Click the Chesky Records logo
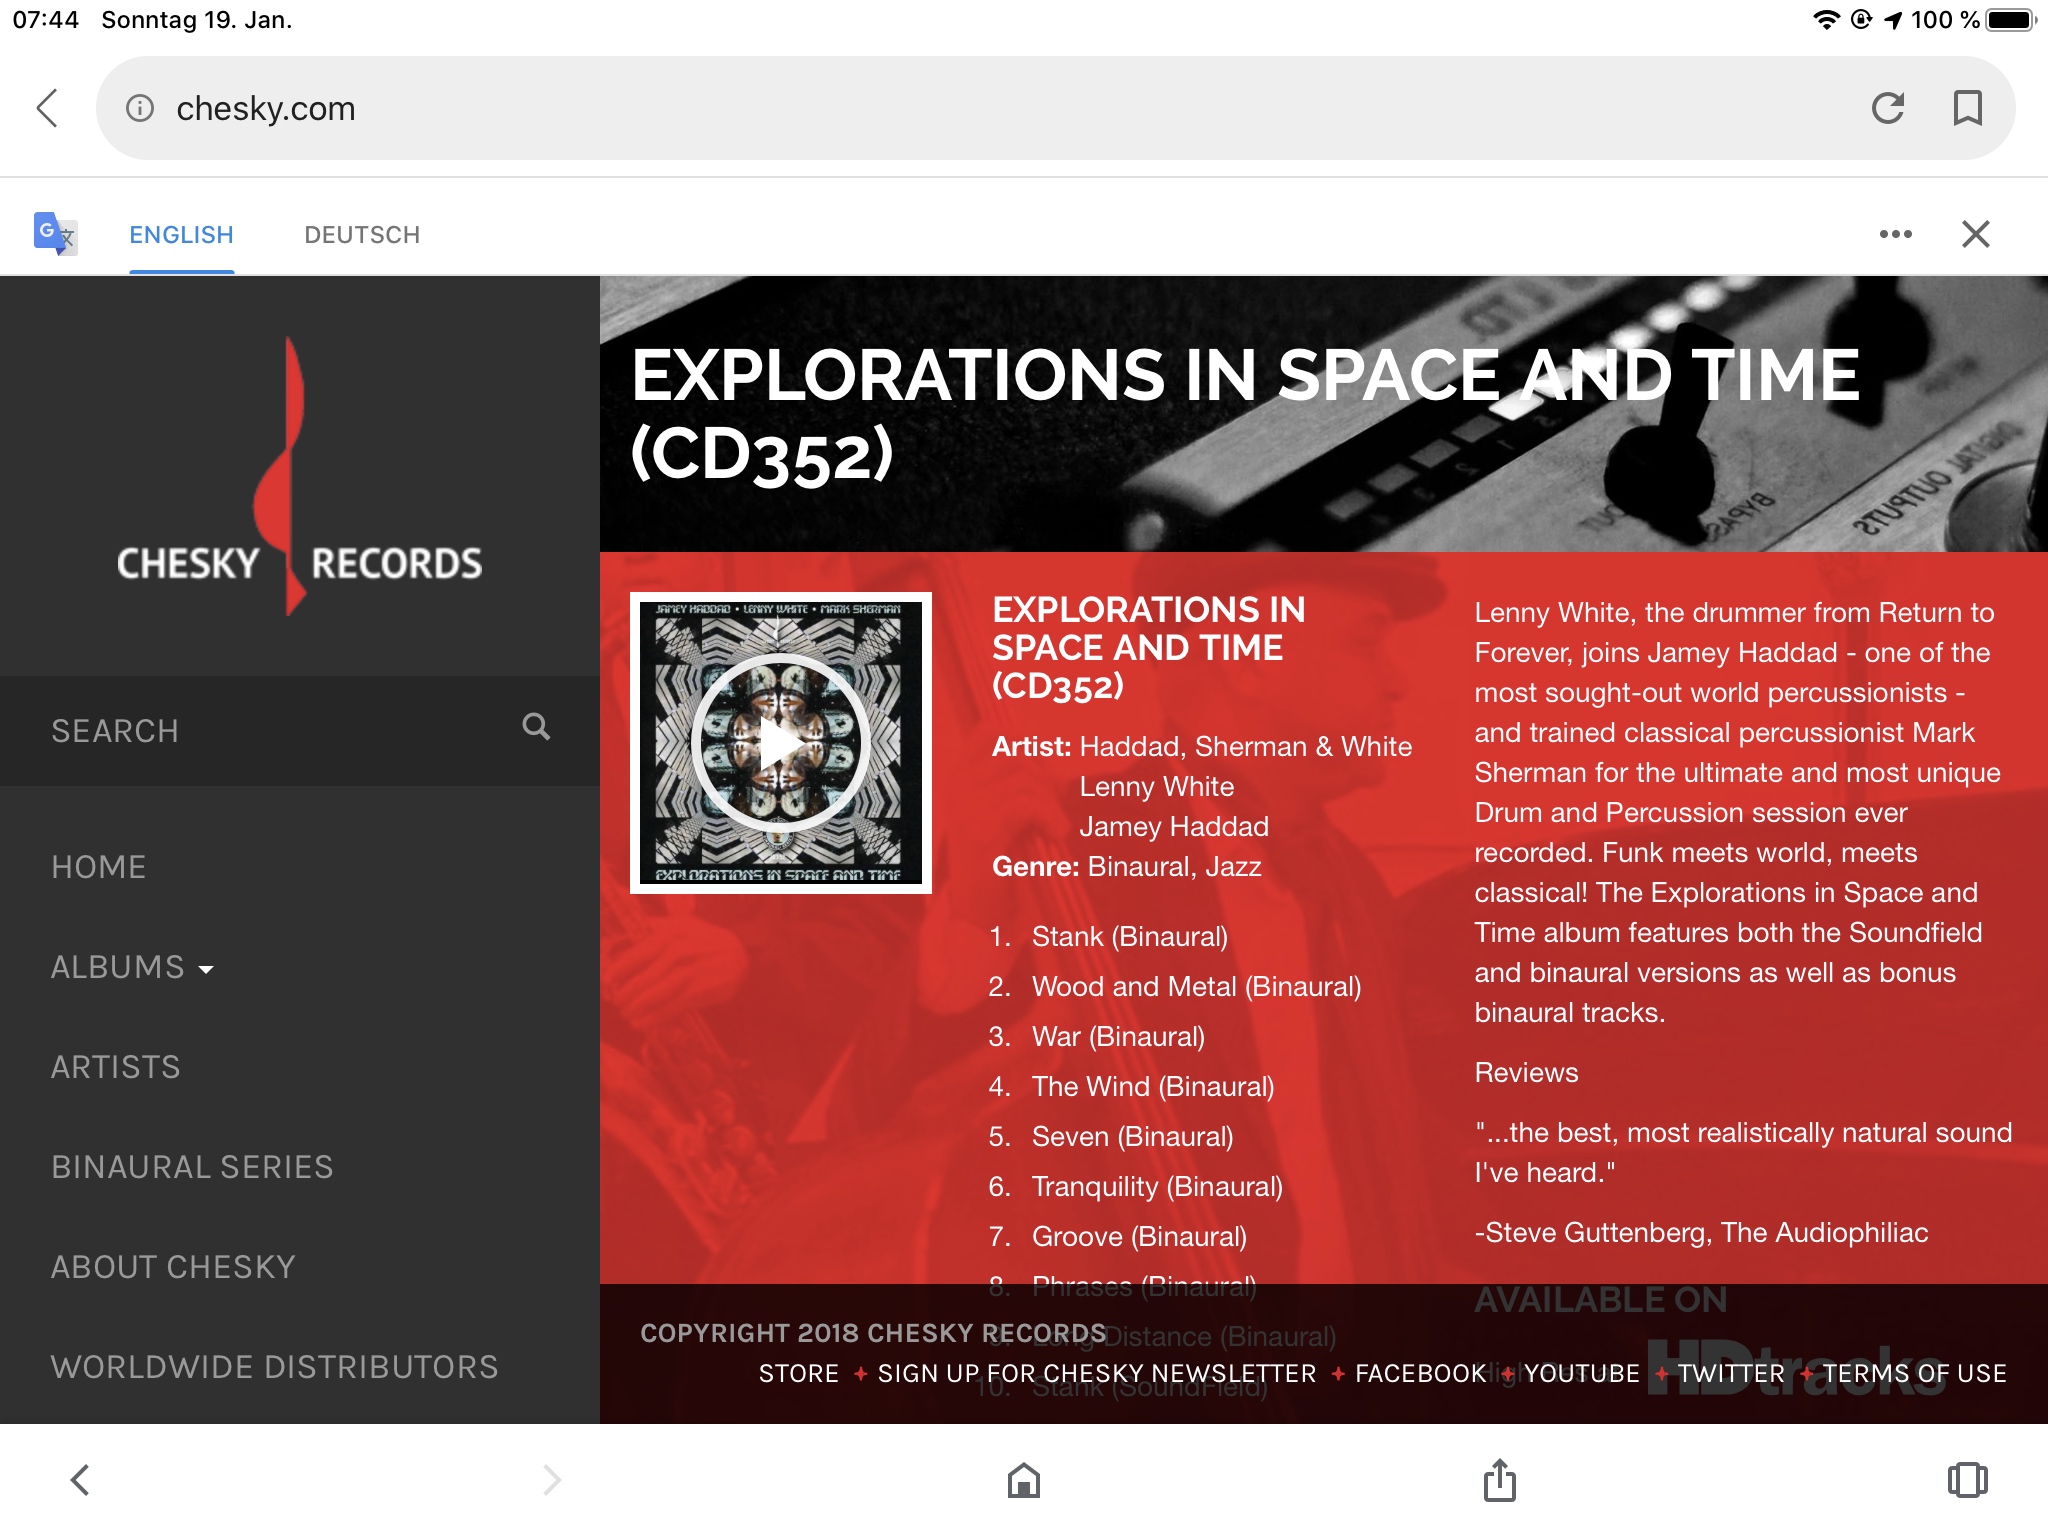Screen dimensions: 2048x1536 pos(299,476)
